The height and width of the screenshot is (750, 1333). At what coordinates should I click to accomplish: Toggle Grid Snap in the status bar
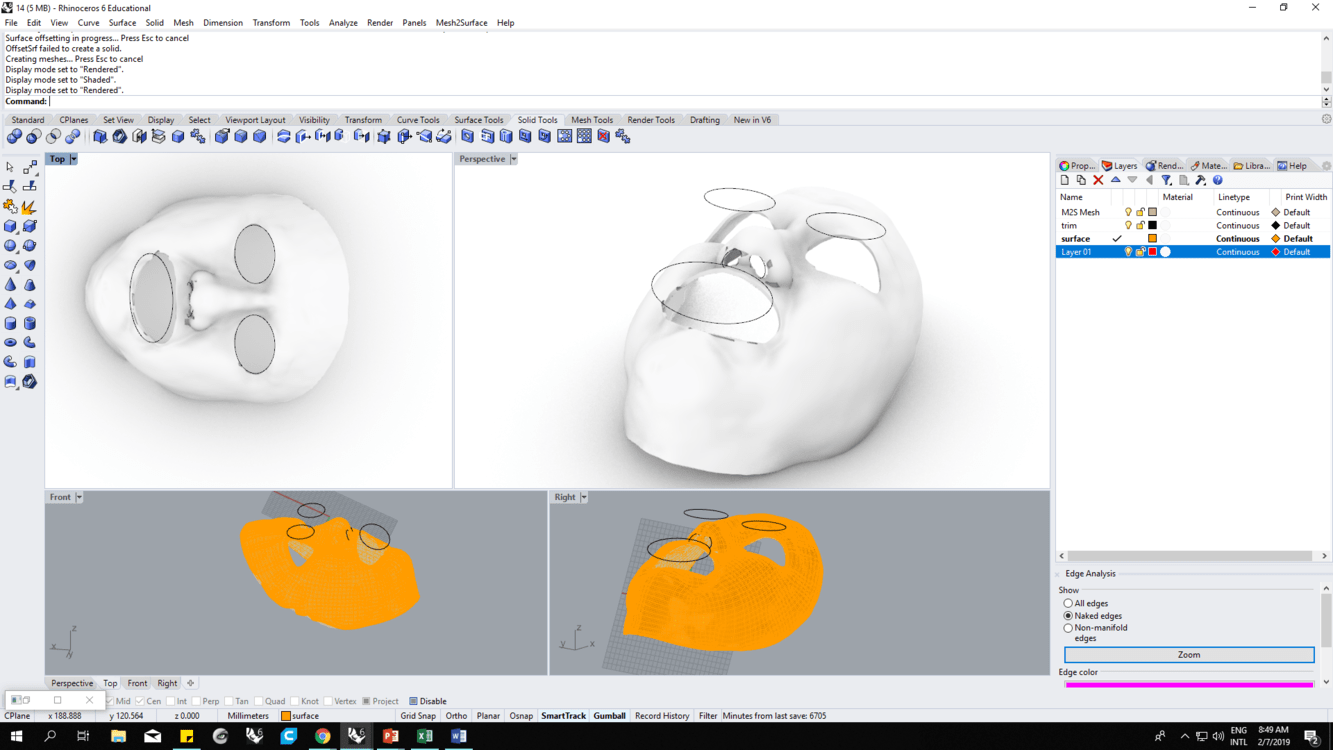(418, 716)
